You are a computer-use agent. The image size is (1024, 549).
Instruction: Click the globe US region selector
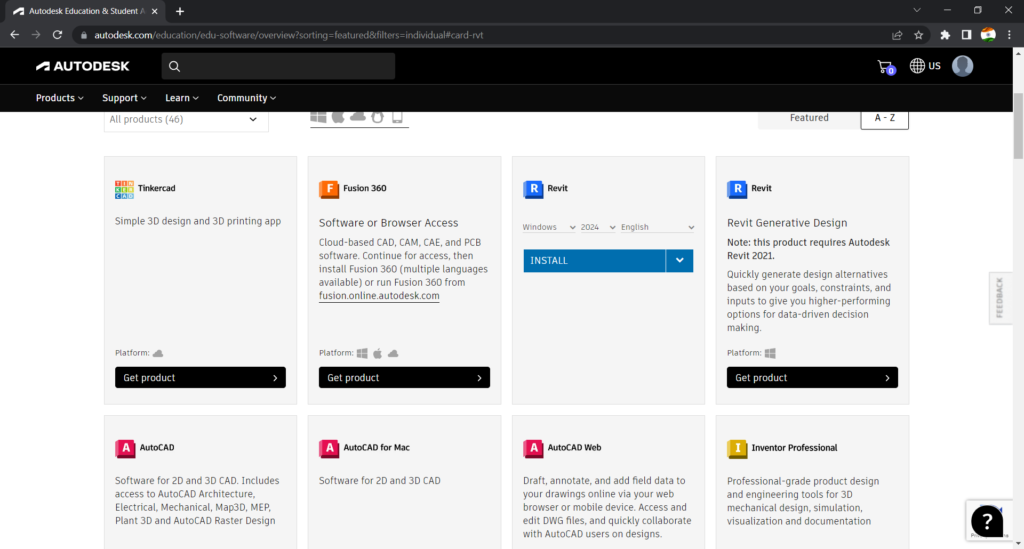[925, 66]
